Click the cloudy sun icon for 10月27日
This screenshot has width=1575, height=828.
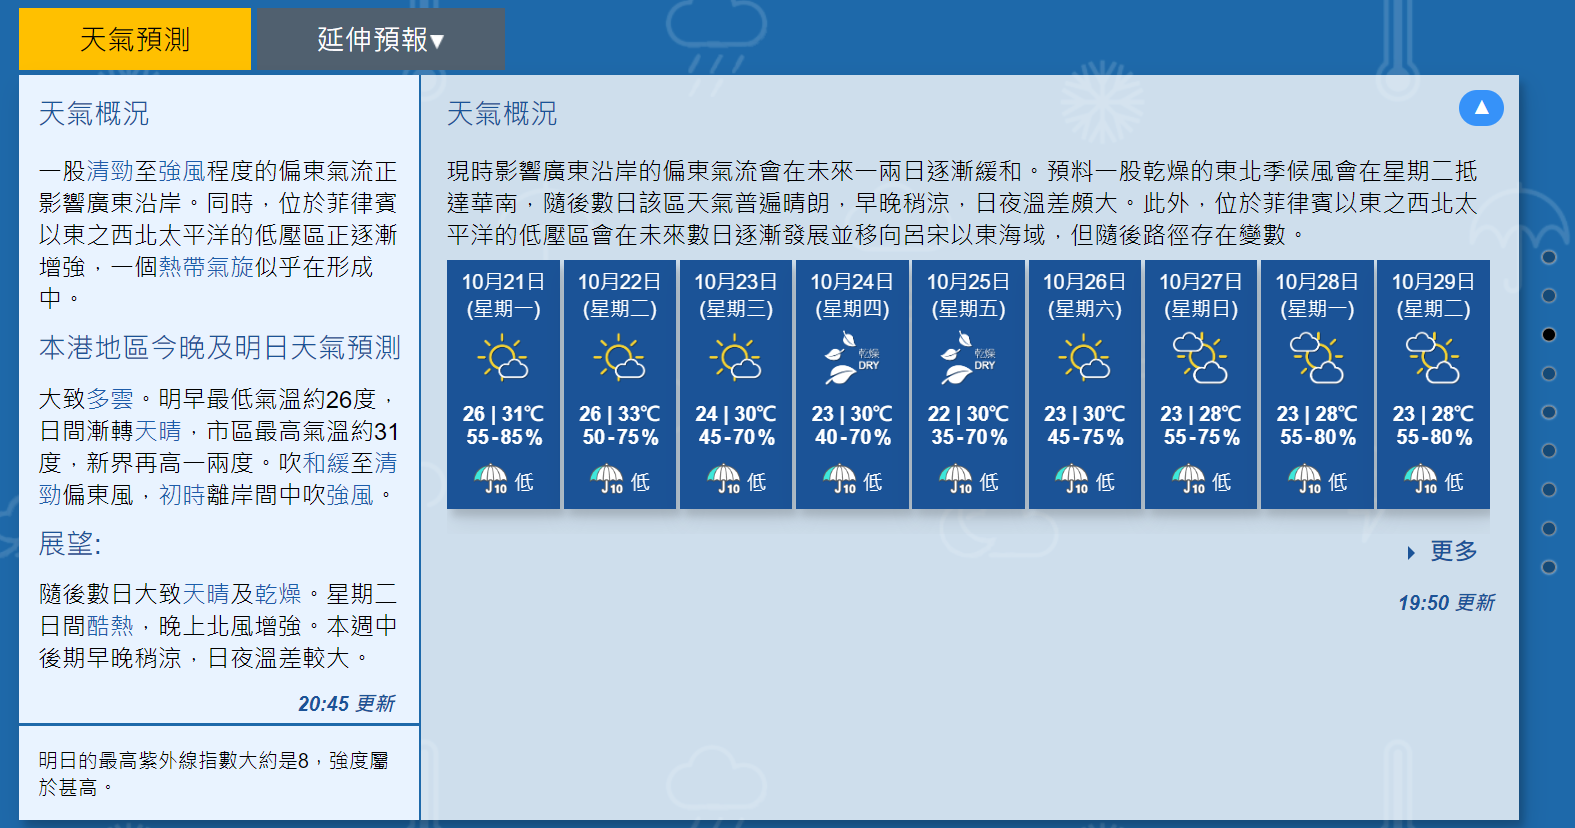[1200, 358]
